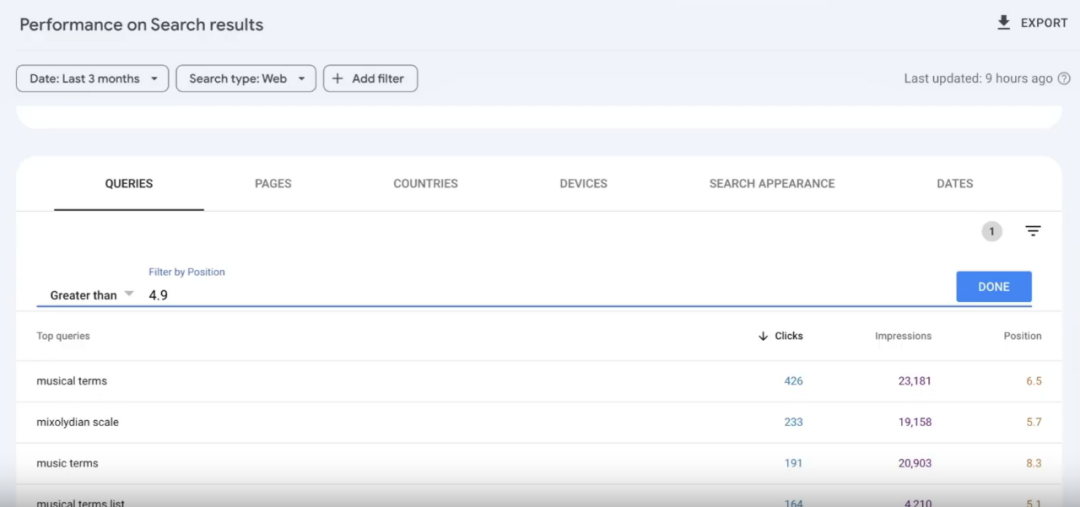Click the Export download icon
Viewport: 1080px width, 507px height.
[1004, 23]
